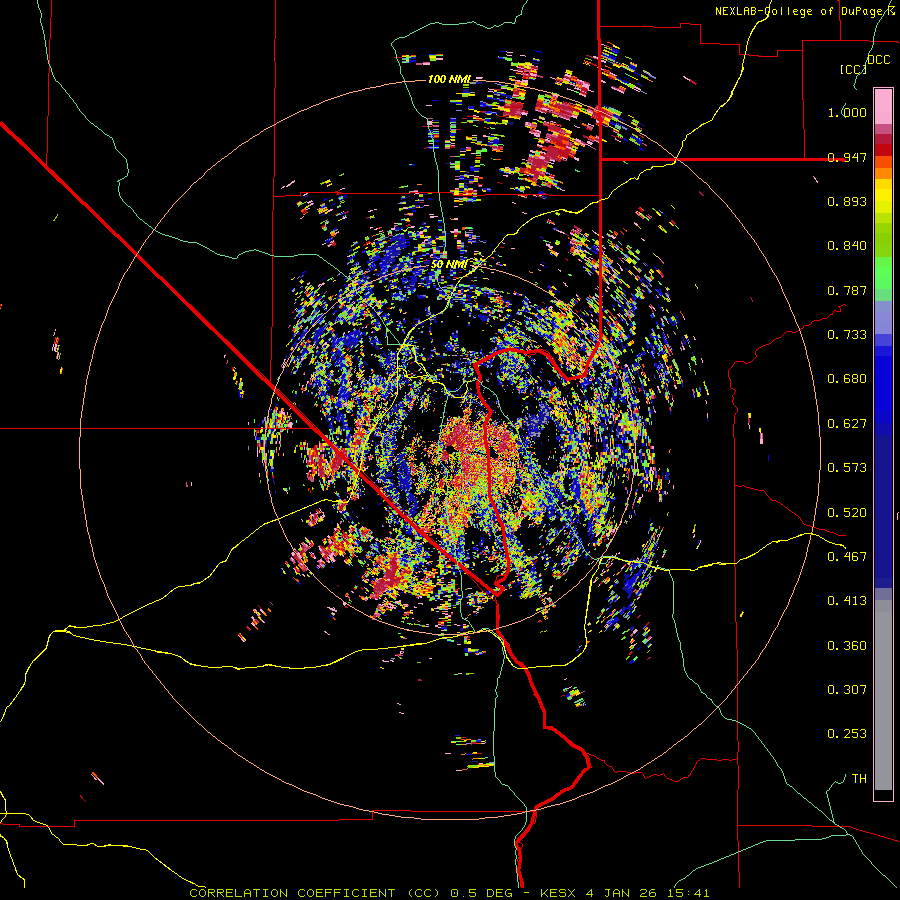This screenshot has width=900, height=900.
Task: Select the 0.893 color scale value
Action: tap(847, 201)
